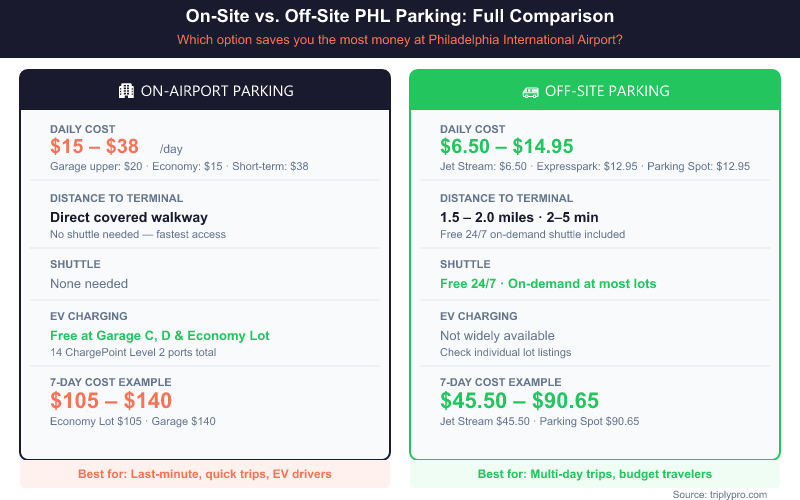The width and height of the screenshot is (800, 500).
Task: Click the $105 – $140 seven-day cost
Action: coord(111,401)
